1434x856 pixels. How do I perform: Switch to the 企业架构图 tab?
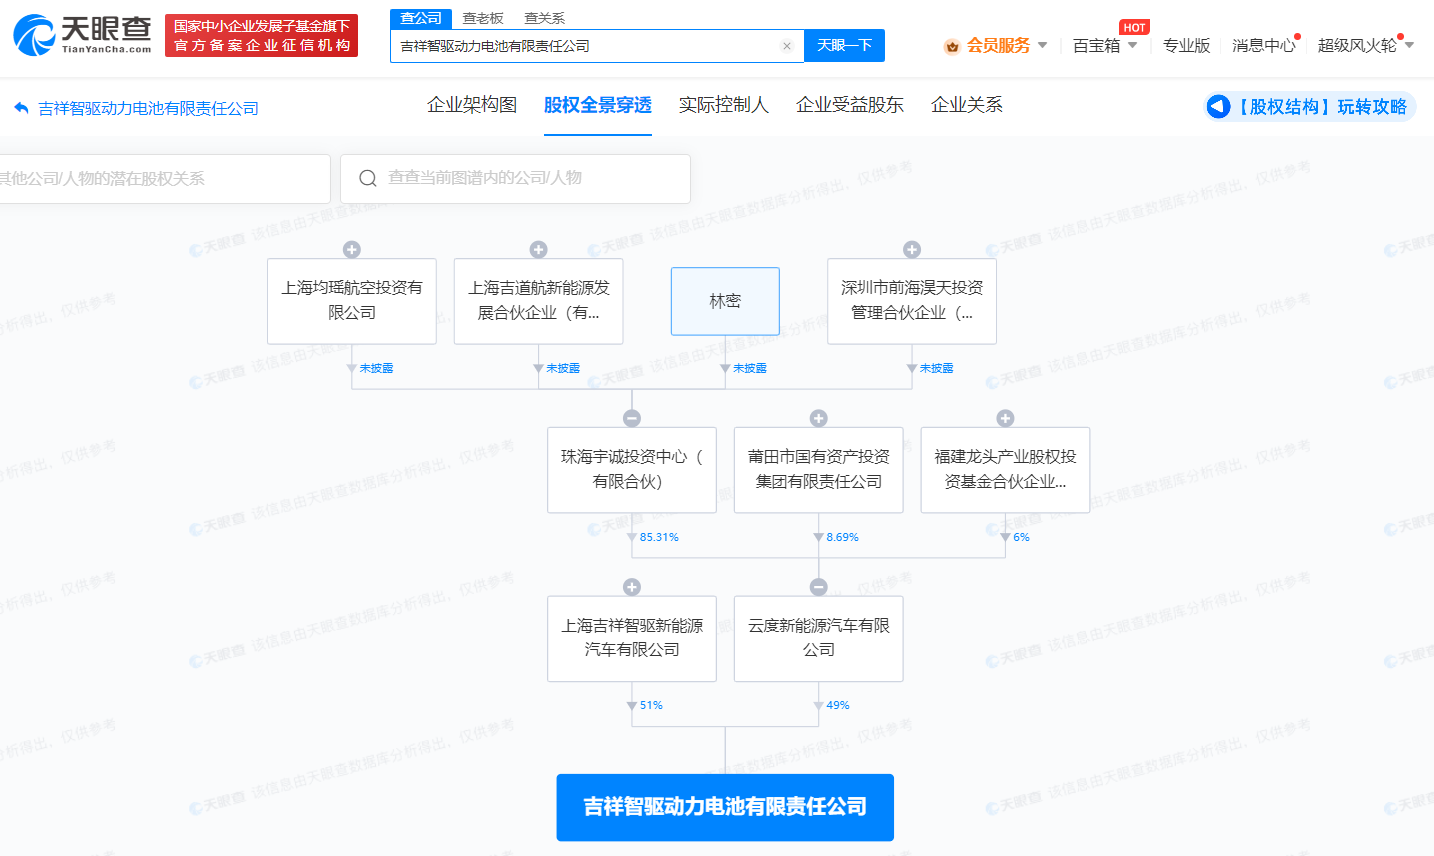pos(472,105)
